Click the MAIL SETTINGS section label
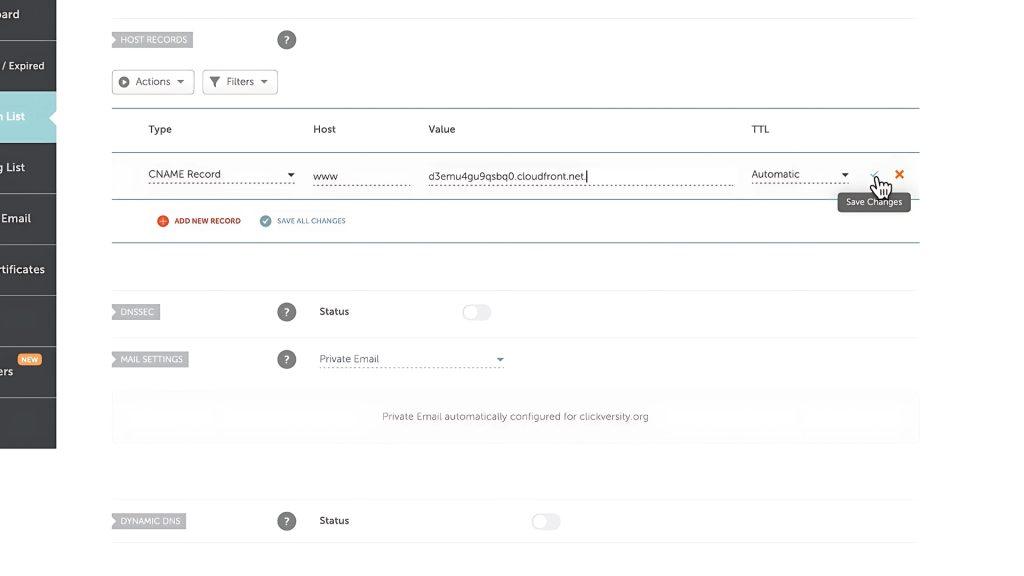This screenshot has width=1024, height=576. click(151, 359)
